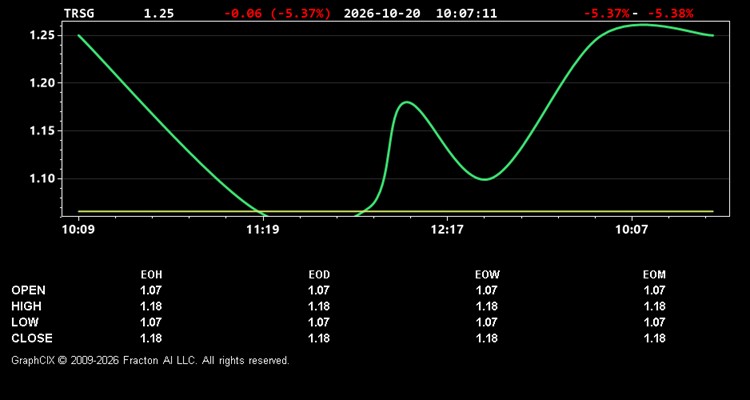Select the HIGH value under EOW

(487, 306)
